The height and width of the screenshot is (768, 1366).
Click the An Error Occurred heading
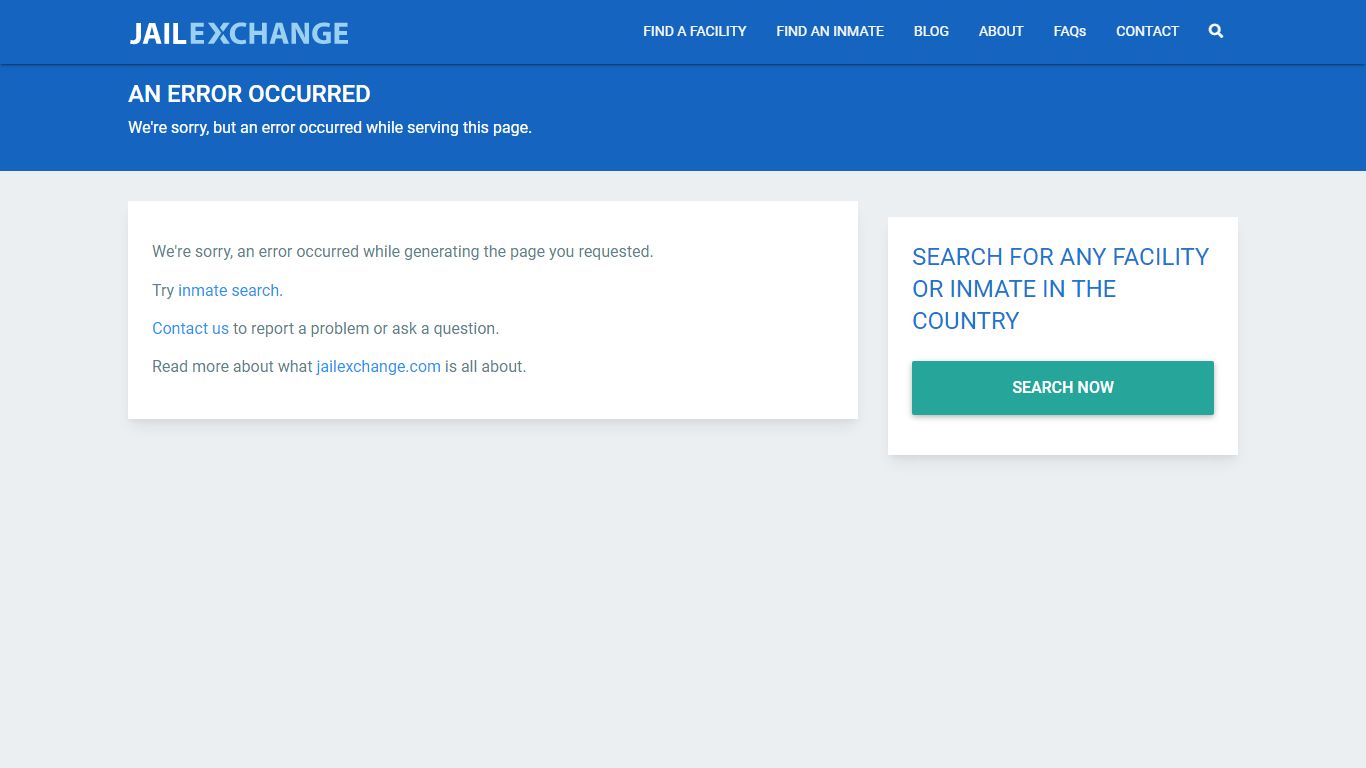tap(249, 94)
